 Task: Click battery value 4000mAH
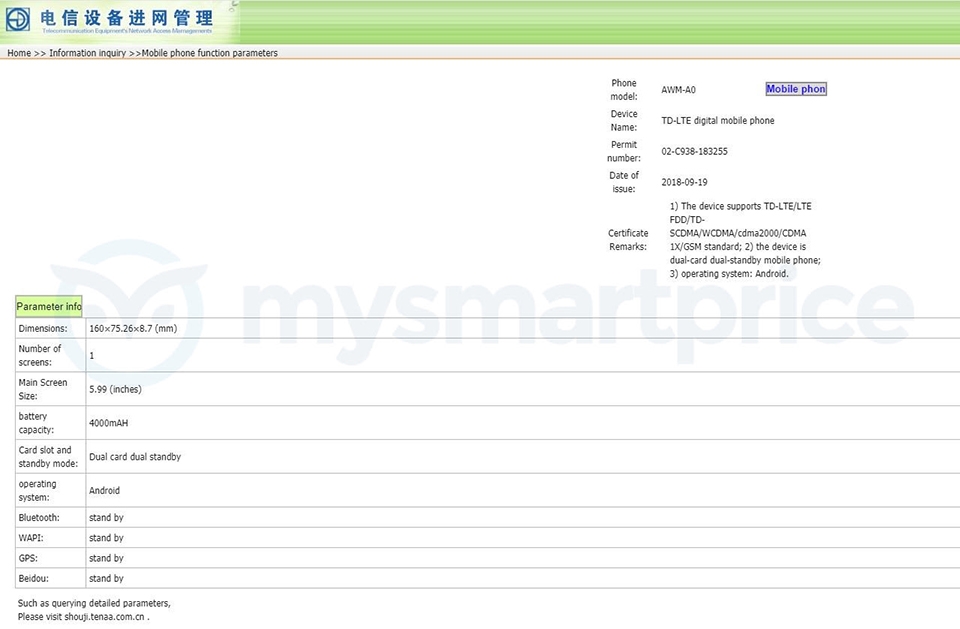108,423
